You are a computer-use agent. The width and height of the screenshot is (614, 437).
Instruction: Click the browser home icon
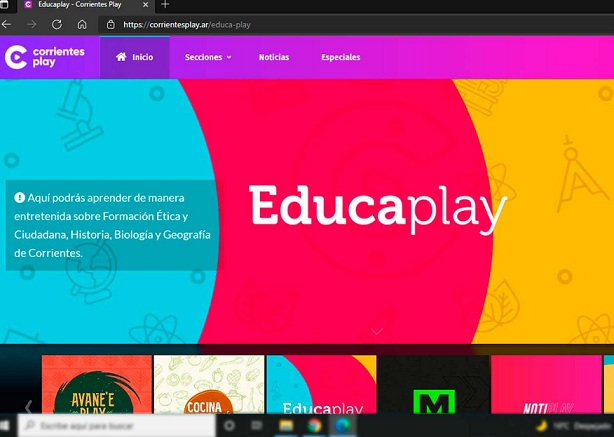pyautogui.click(x=82, y=25)
